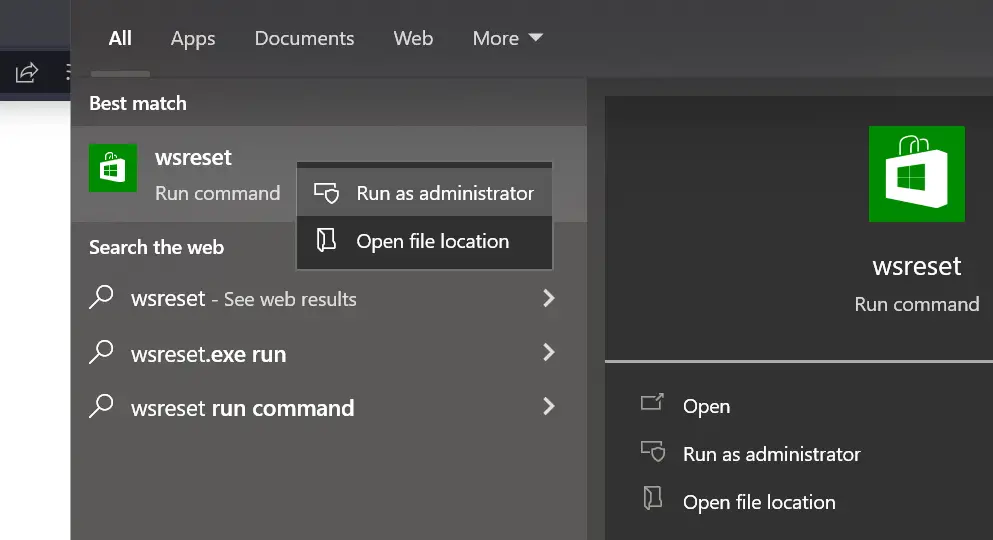Screen dimensions: 993x540
Task: Click the small green Store icon beside wsreset
Action: (x=113, y=168)
